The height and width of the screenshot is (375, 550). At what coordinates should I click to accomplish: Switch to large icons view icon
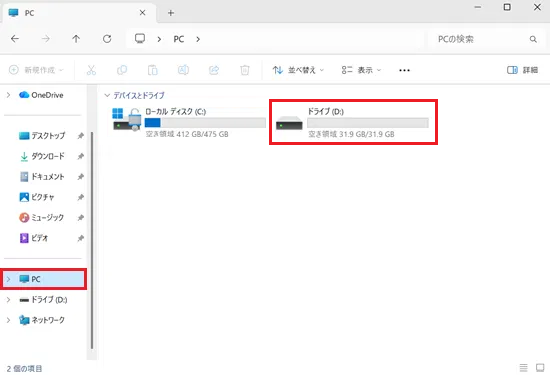pyautogui.click(x=540, y=368)
